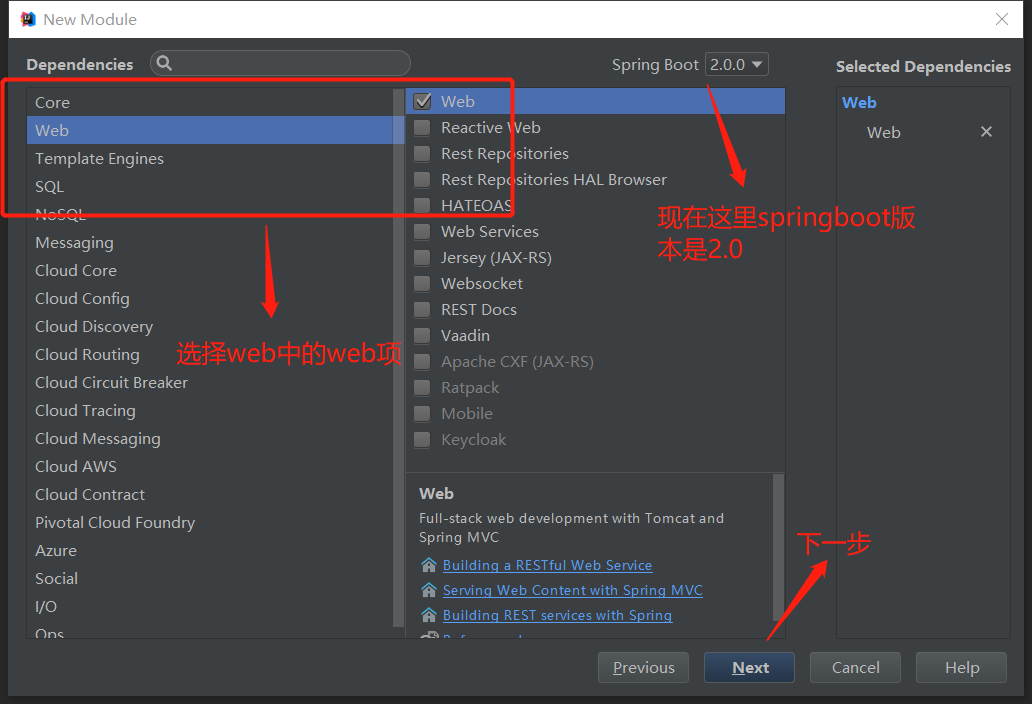Open Serving Web Content with Spring MVC link

tap(573, 590)
